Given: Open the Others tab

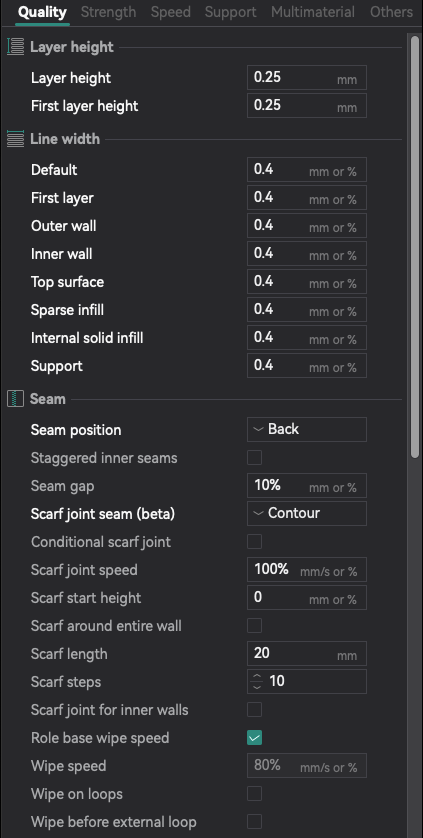Looking at the screenshot, I should point(391,12).
